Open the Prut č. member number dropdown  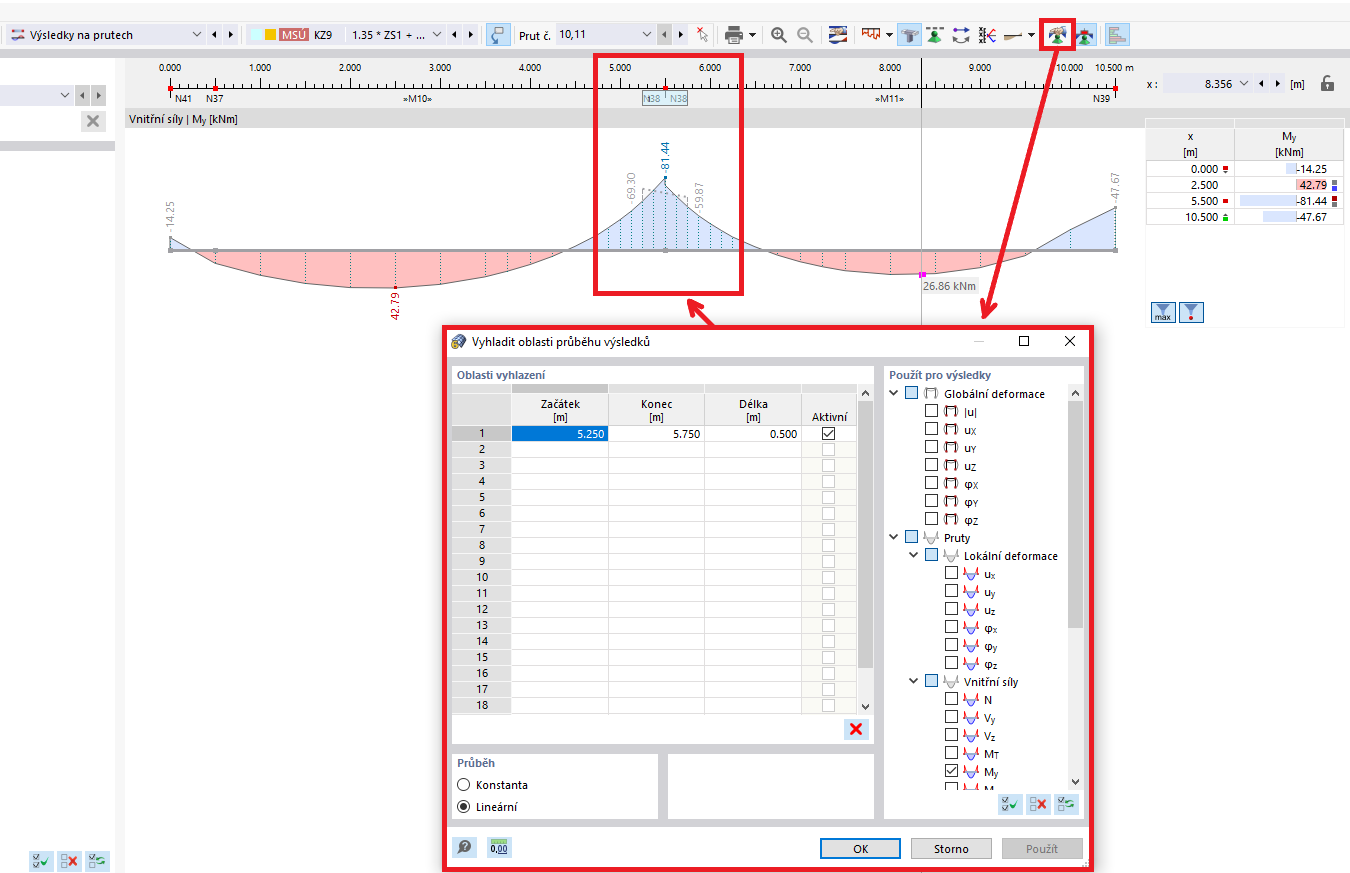click(648, 35)
